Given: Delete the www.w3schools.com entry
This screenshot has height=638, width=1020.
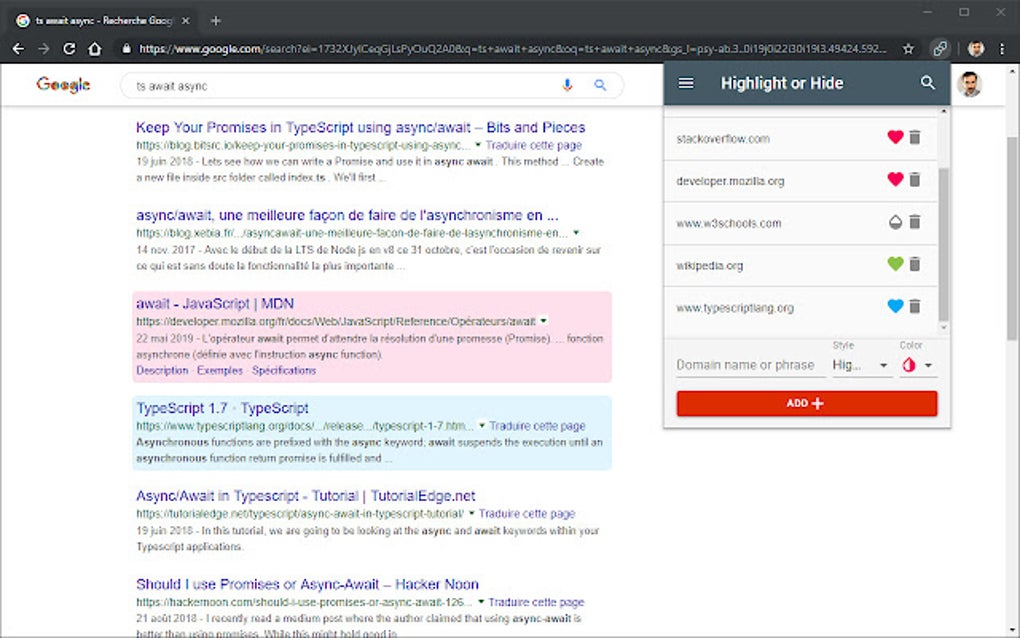Looking at the screenshot, I should click(915, 222).
